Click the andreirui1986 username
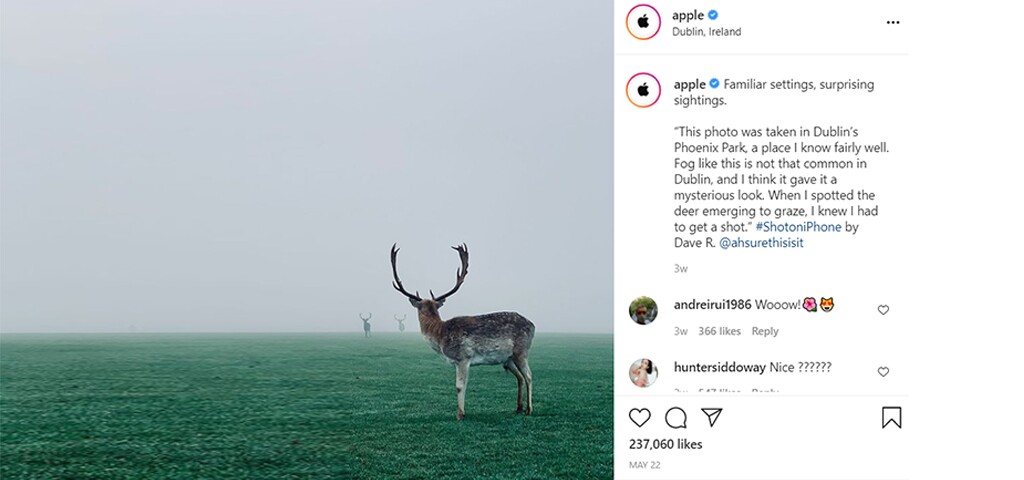 (x=712, y=304)
